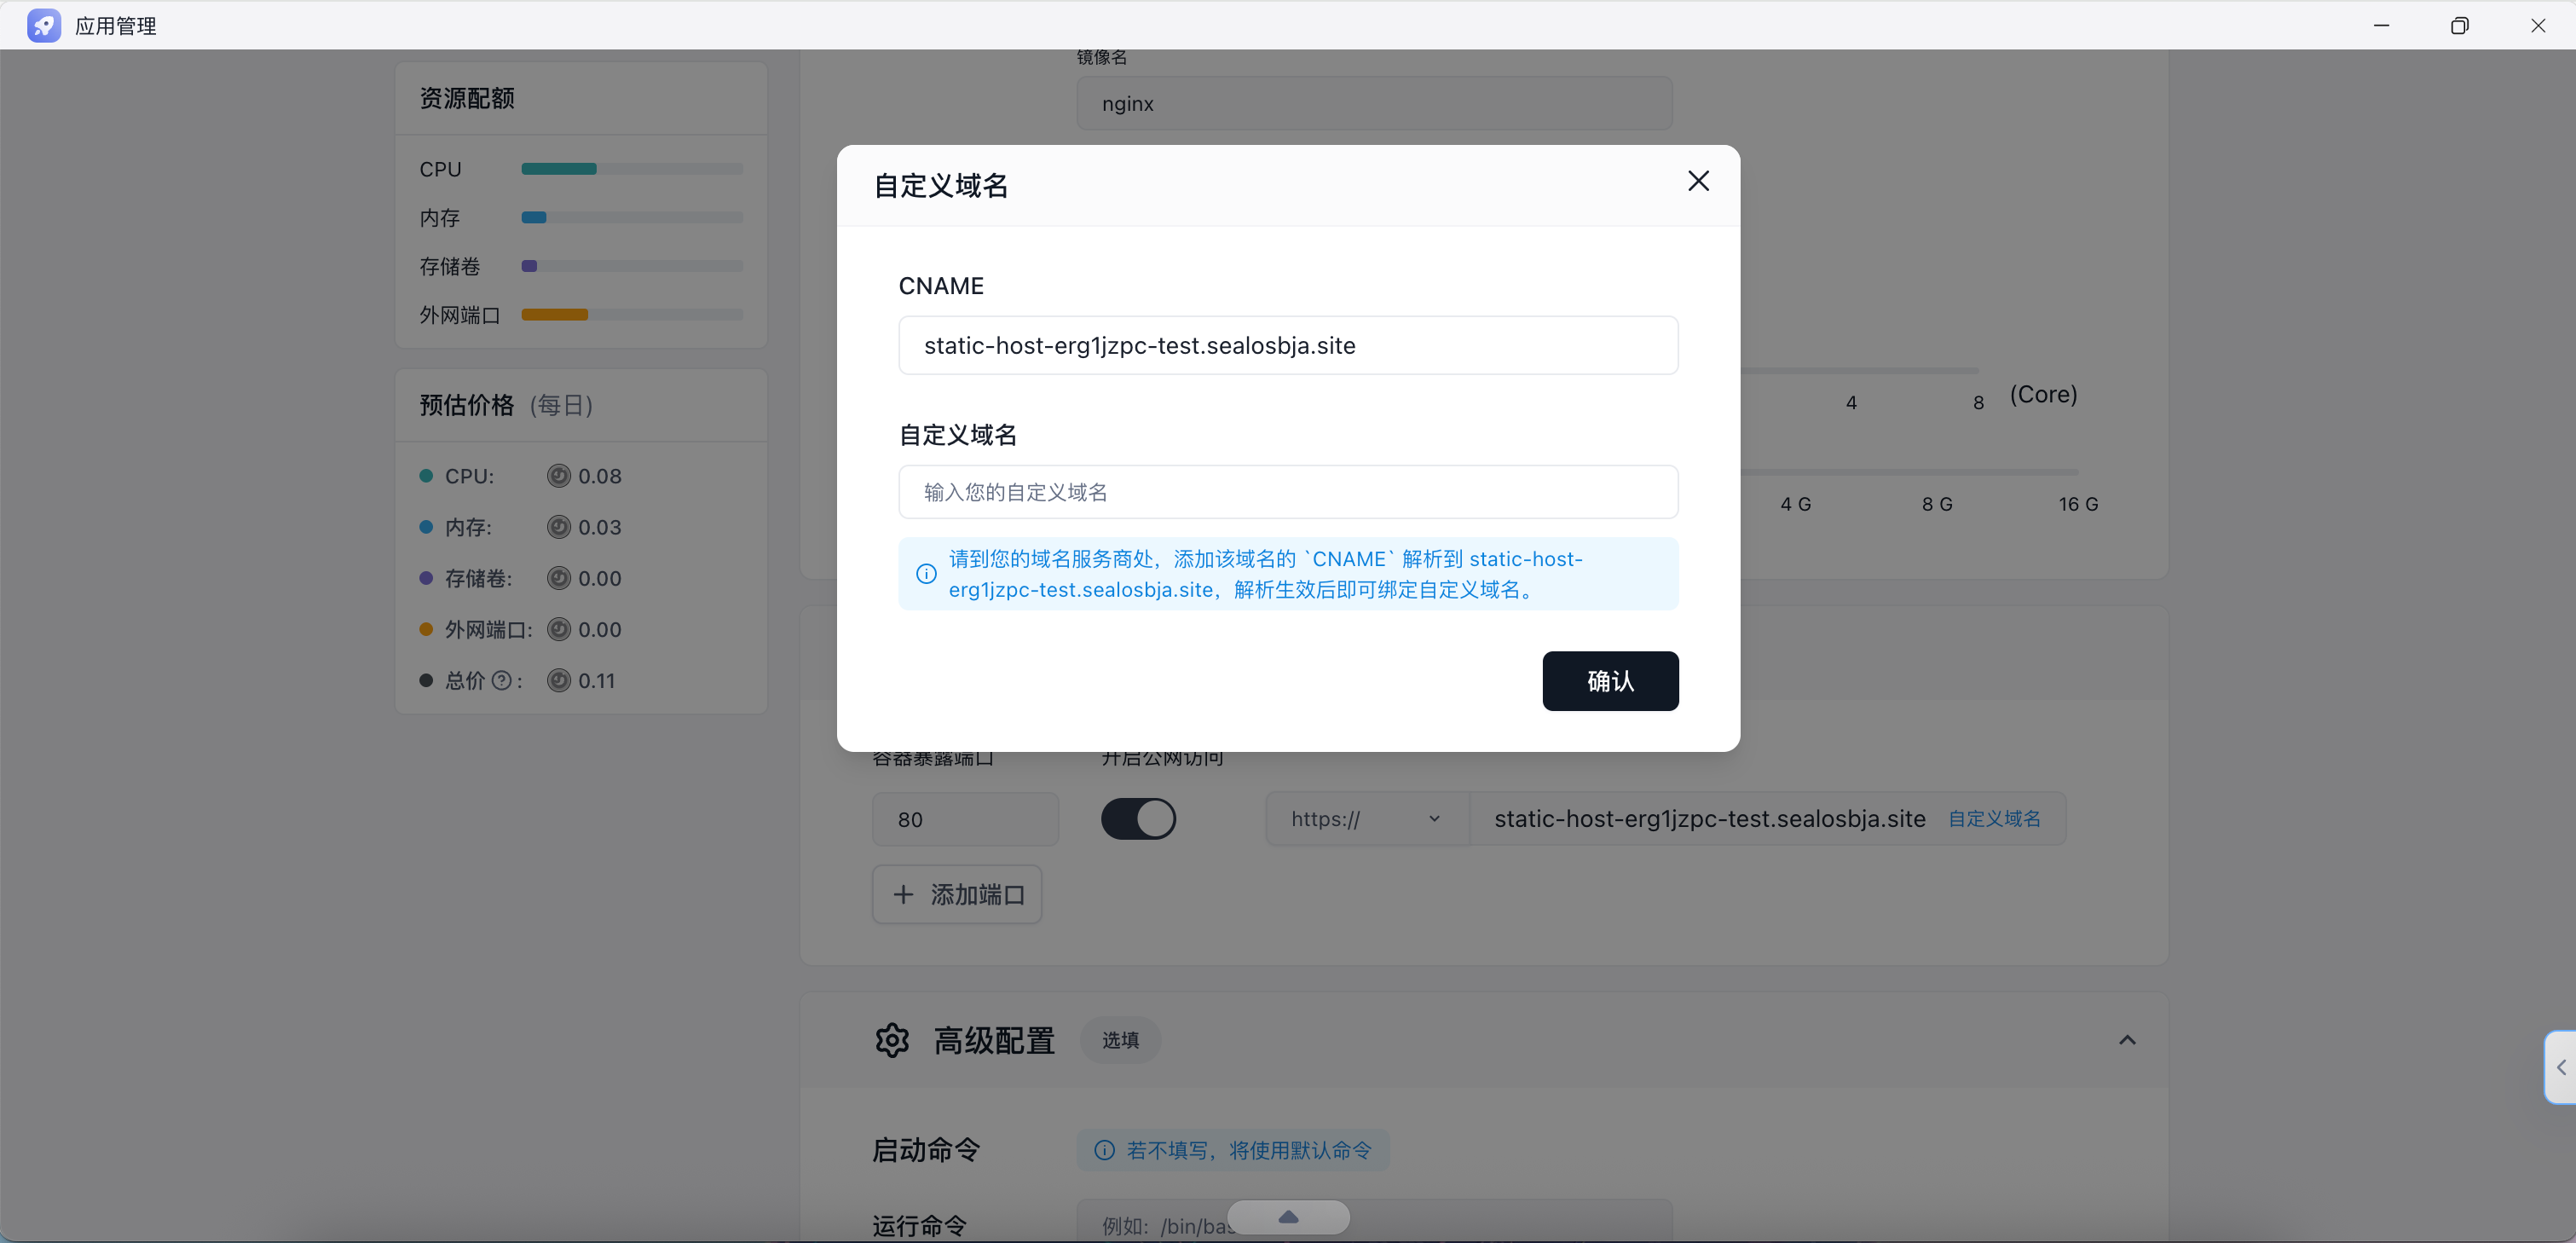The width and height of the screenshot is (2576, 1243).
Task: Confirm the custom domain with the 确认 button
Action: (x=1610, y=681)
